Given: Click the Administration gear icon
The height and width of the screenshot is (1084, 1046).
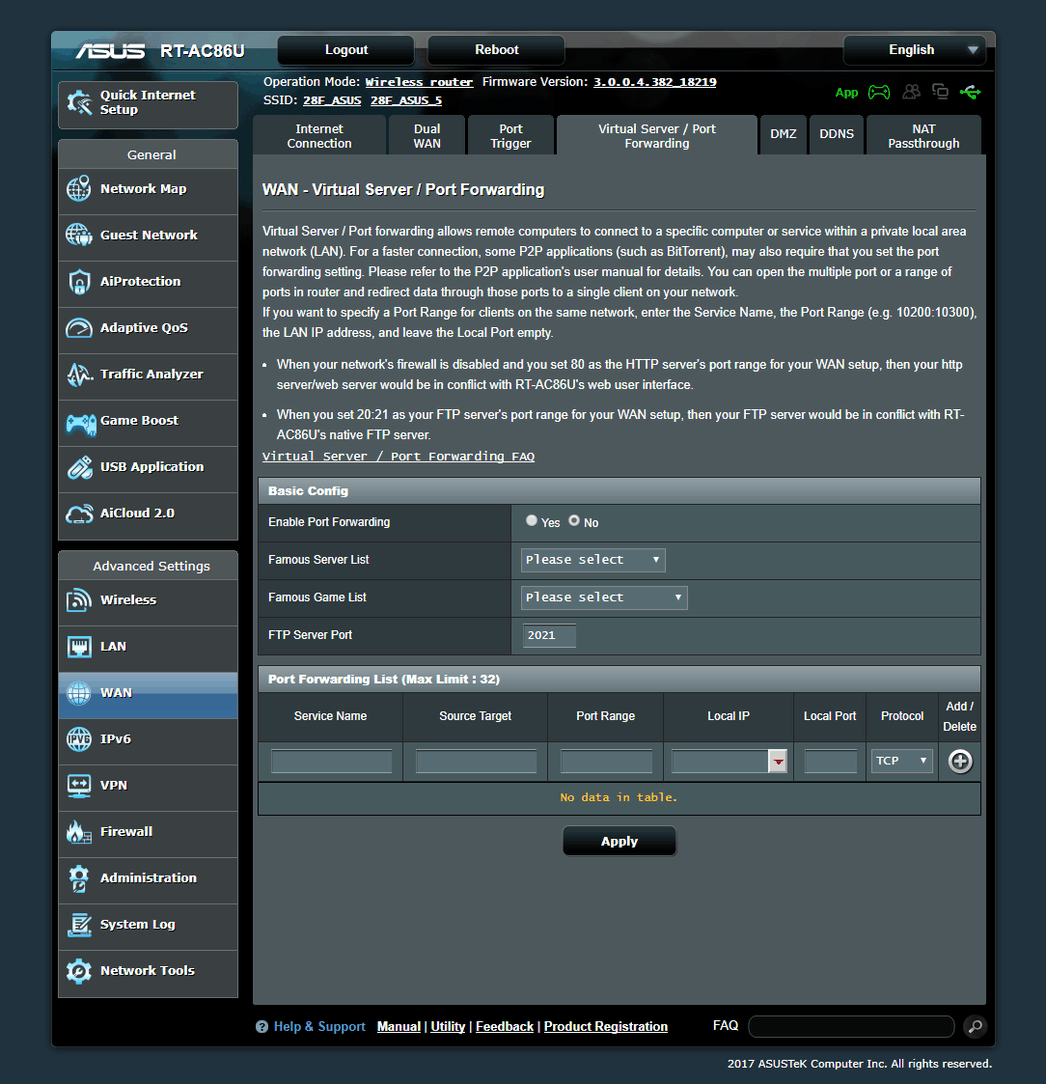Looking at the screenshot, I should pyautogui.click(x=79, y=879).
